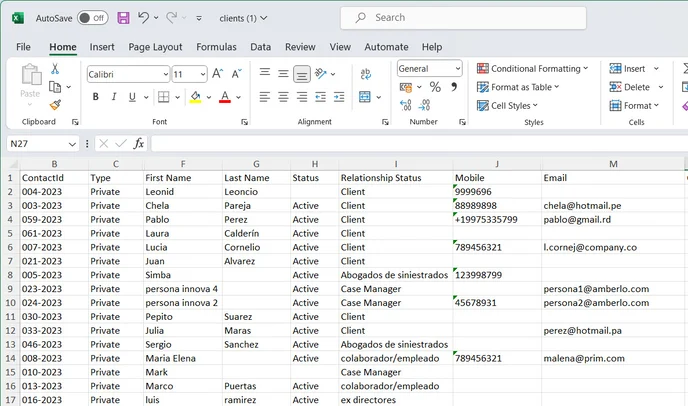
Task: Apply red Font Color
Action: pos(225,97)
